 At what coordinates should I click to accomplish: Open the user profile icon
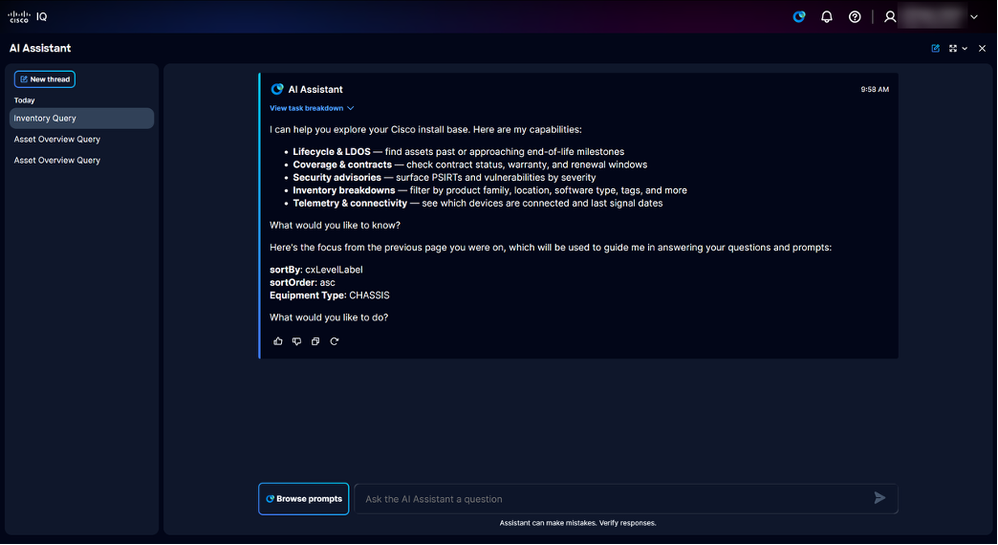tap(890, 17)
